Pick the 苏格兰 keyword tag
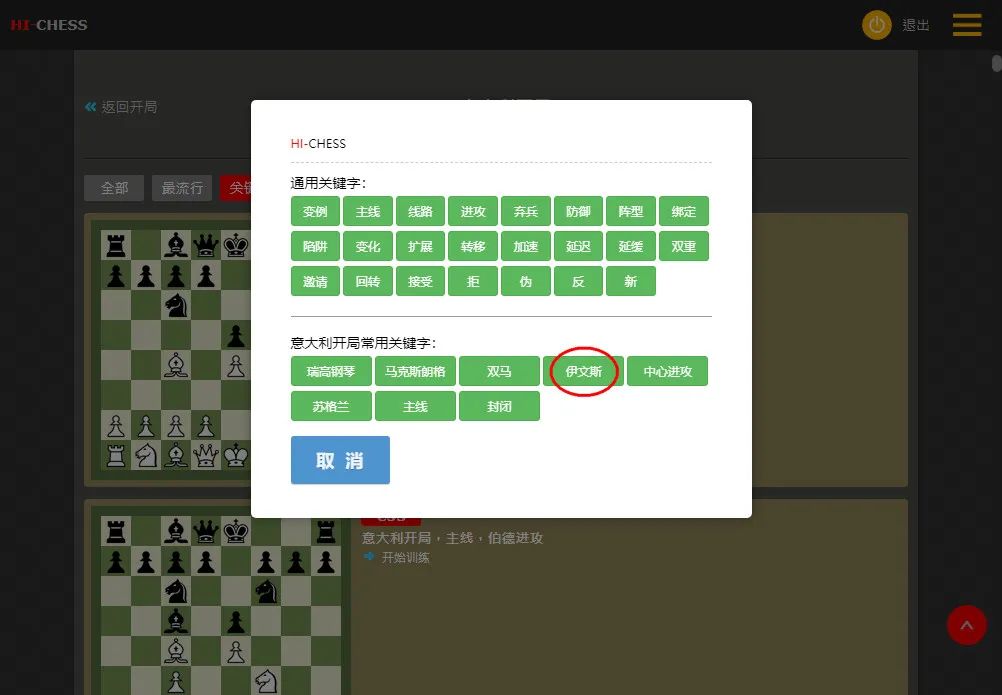The image size is (1002, 695). (x=331, y=406)
